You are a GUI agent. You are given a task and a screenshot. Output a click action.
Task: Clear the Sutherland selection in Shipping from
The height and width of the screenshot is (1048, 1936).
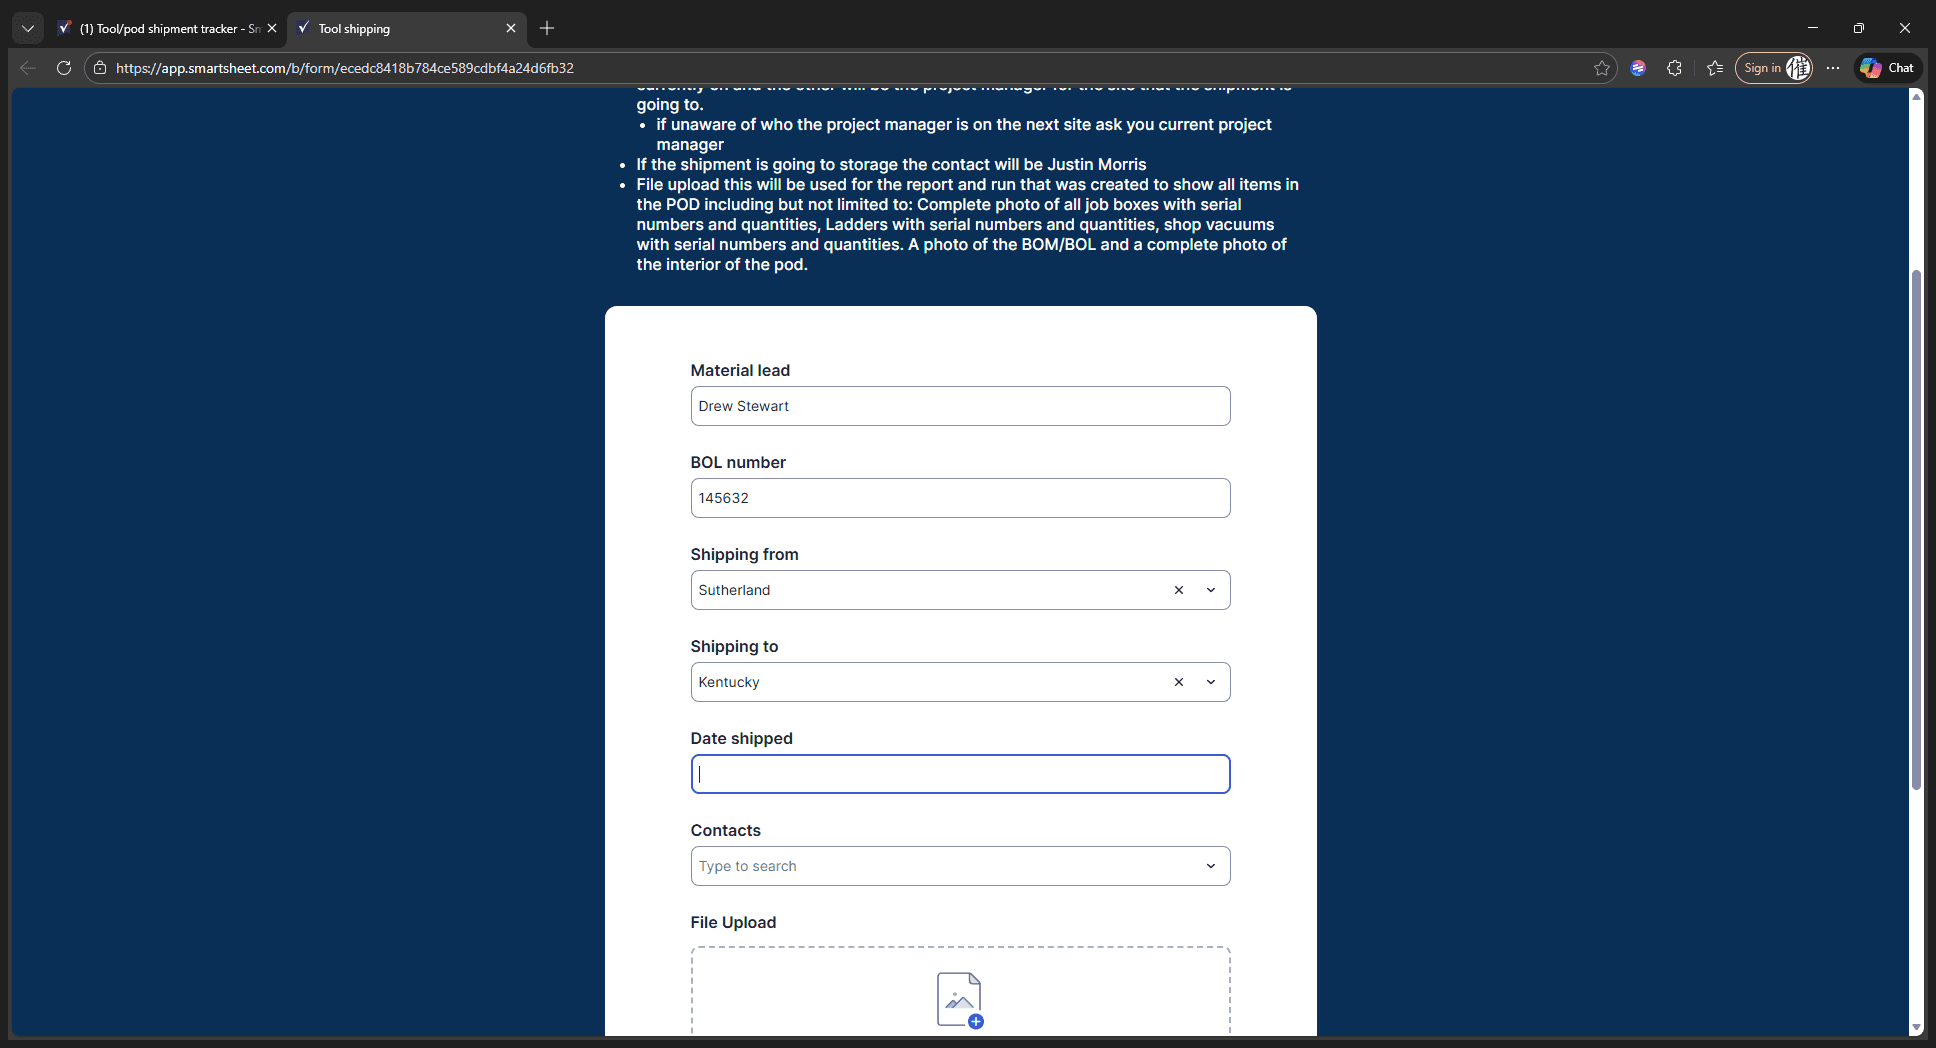(1179, 590)
